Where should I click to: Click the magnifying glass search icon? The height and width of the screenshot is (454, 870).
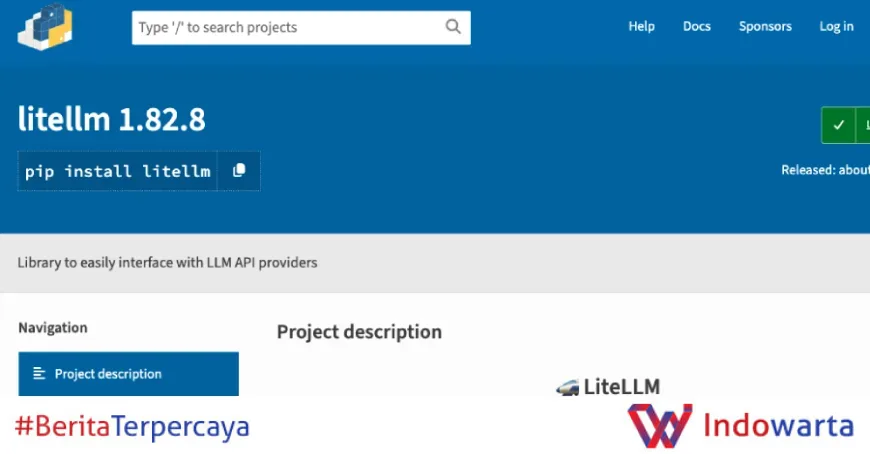453,27
